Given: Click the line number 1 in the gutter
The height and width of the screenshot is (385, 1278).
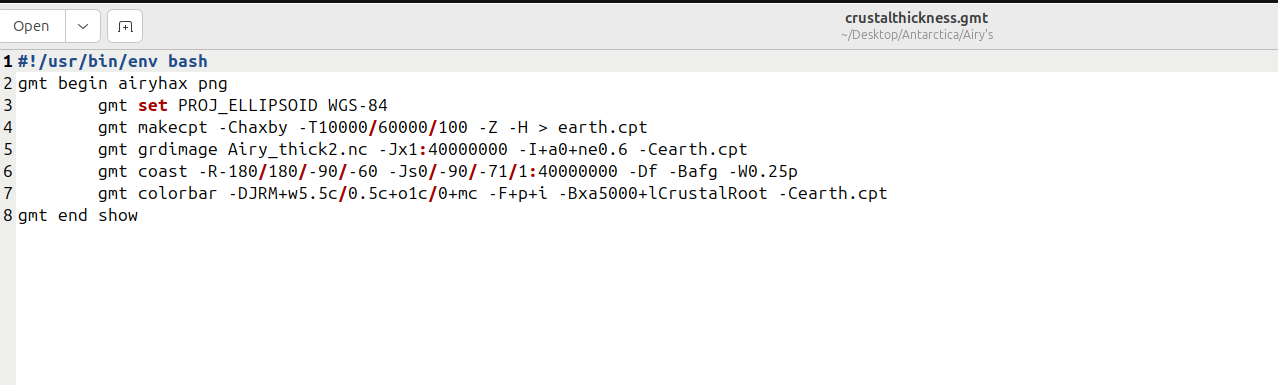Looking at the screenshot, I should point(7,62).
